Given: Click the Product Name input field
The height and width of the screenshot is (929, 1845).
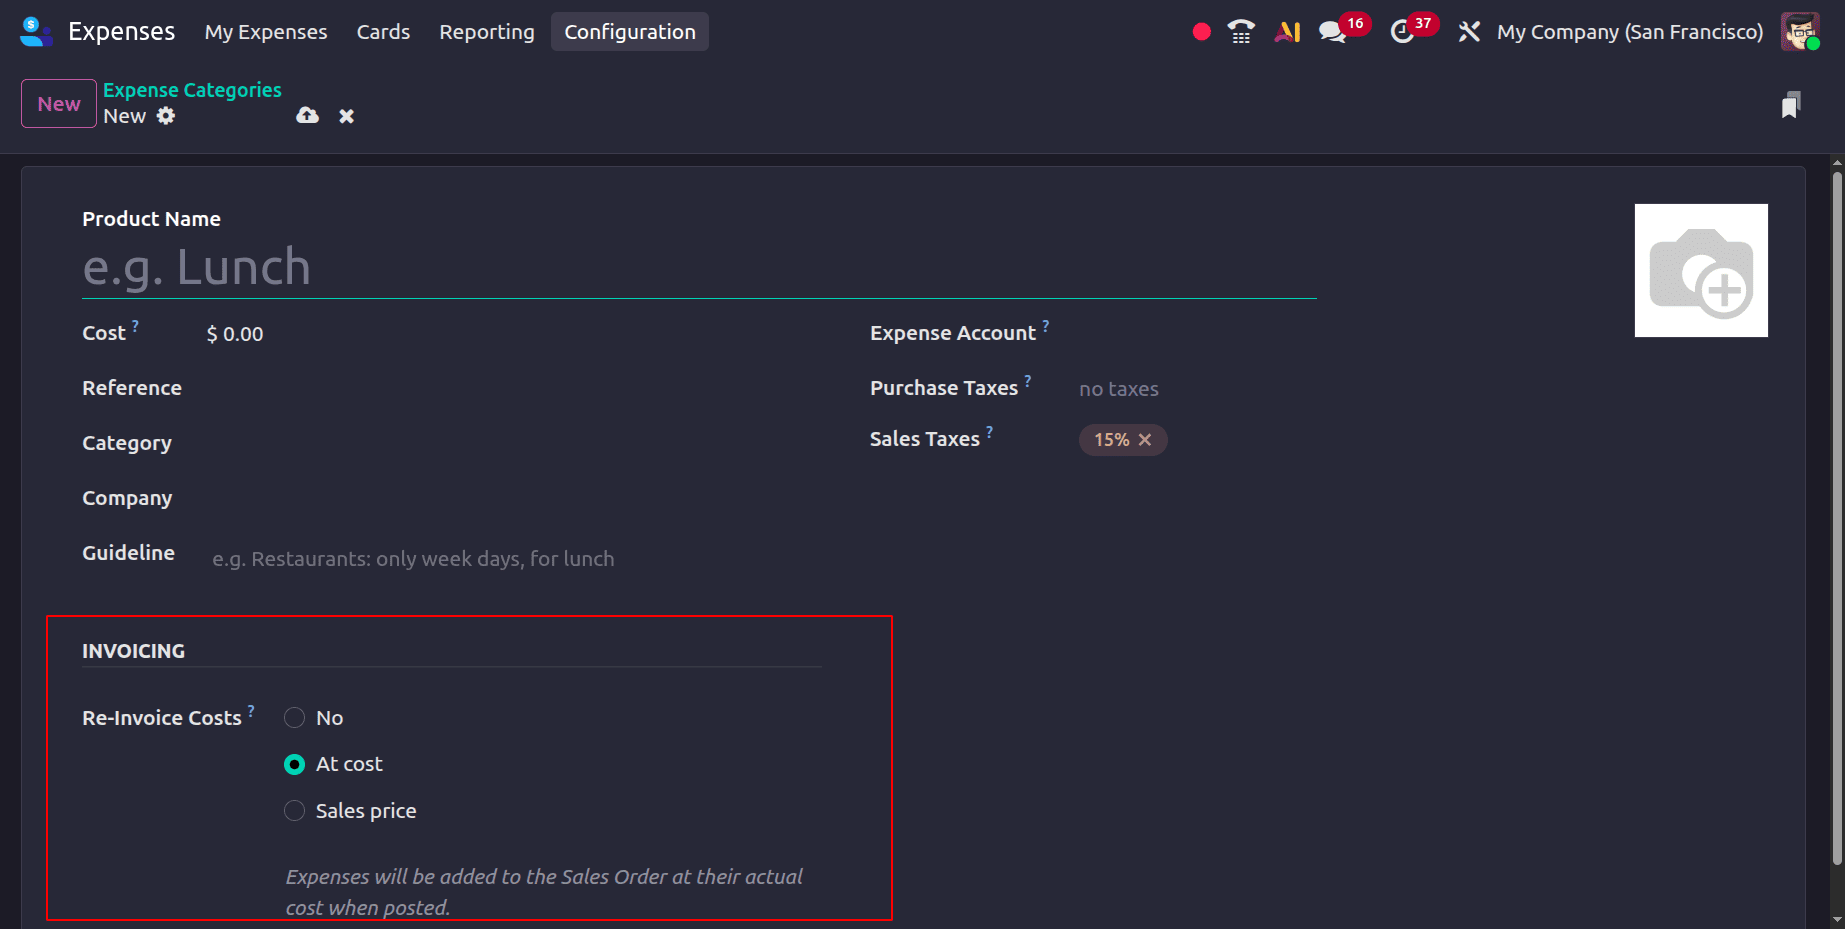Looking at the screenshot, I should [699, 268].
